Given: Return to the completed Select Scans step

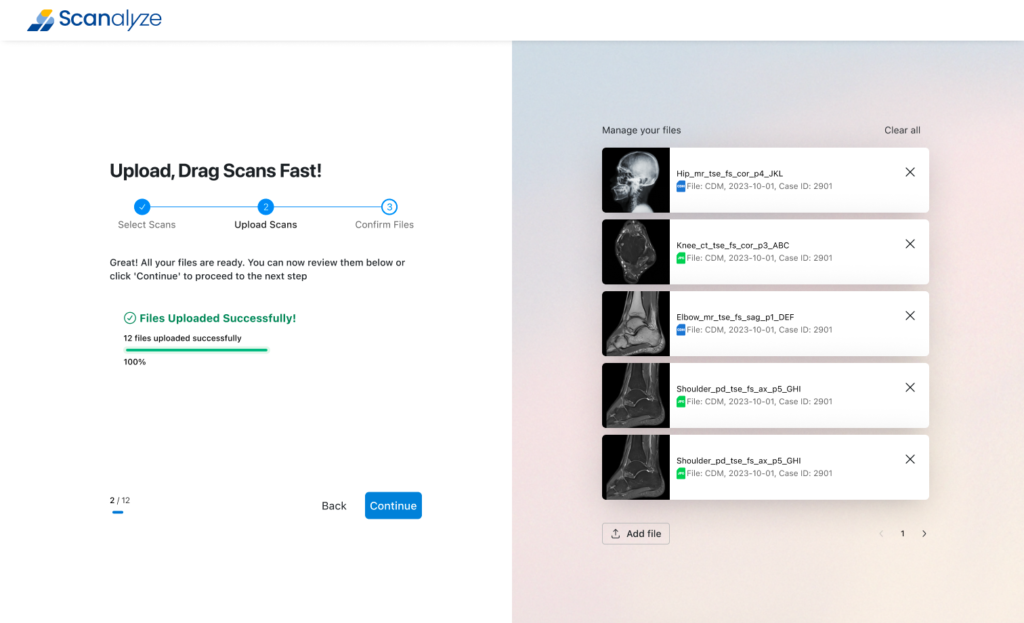Looking at the screenshot, I should (142, 207).
